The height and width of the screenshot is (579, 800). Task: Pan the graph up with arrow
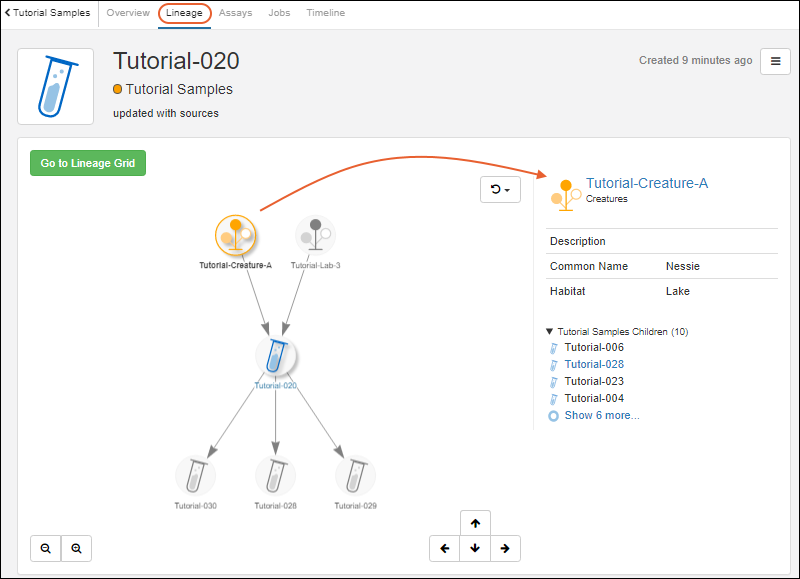[475, 523]
